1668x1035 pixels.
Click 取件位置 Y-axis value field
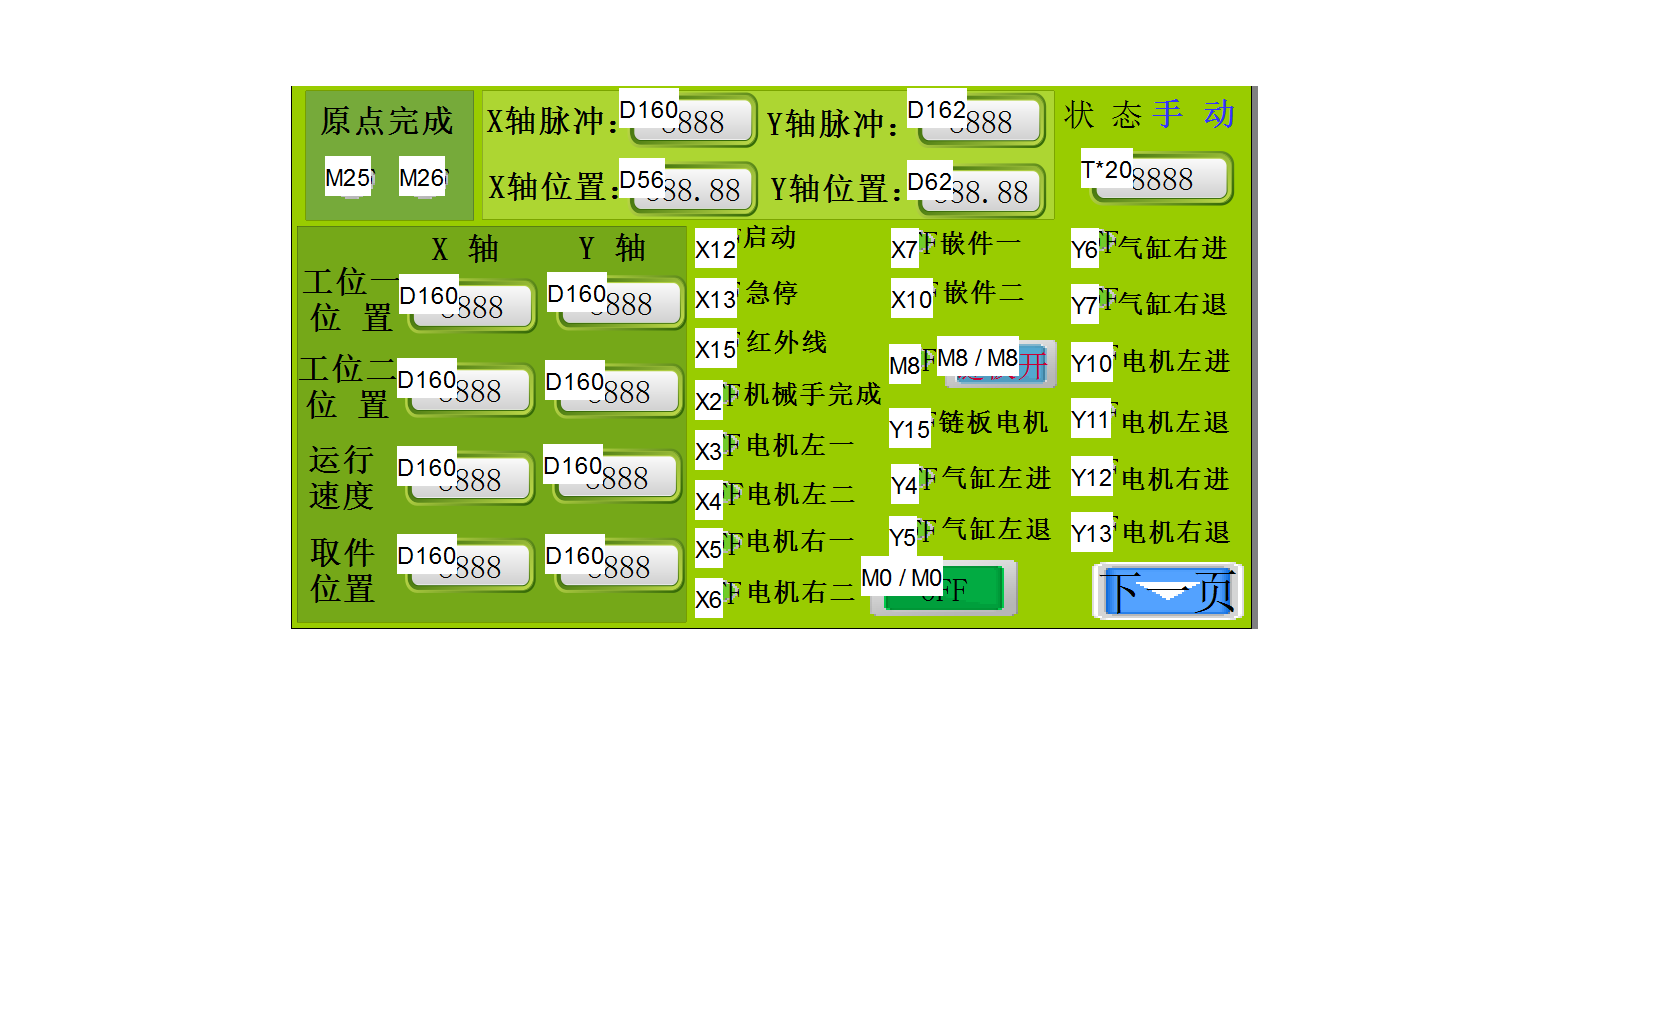[x=618, y=566]
